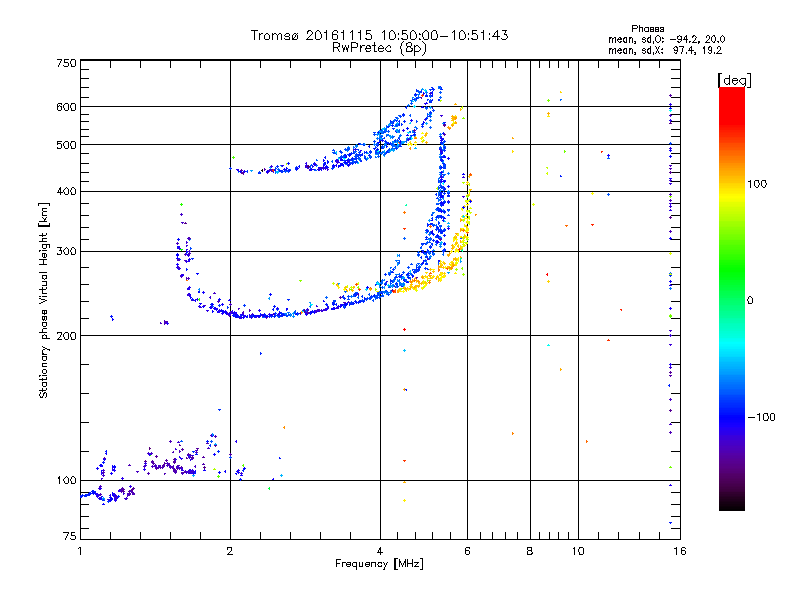
Task: Click the 'Frequency [MHz]' axis label
Action: tap(379, 564)
